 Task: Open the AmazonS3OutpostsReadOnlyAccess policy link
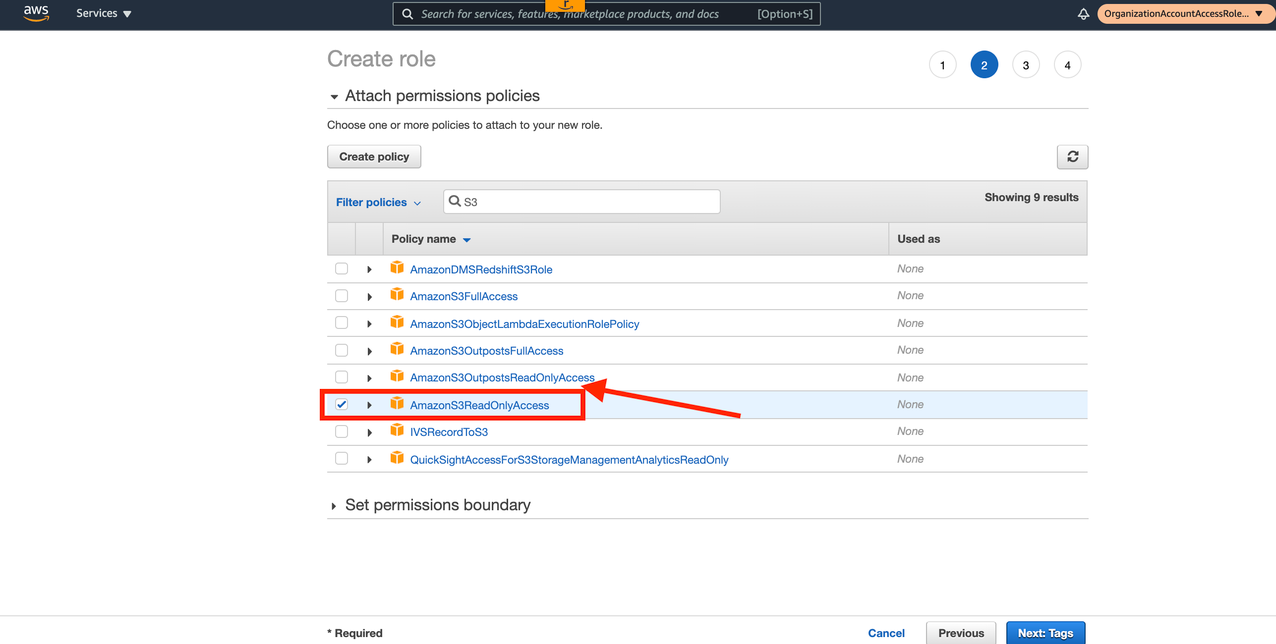click(x=502, y=378)
